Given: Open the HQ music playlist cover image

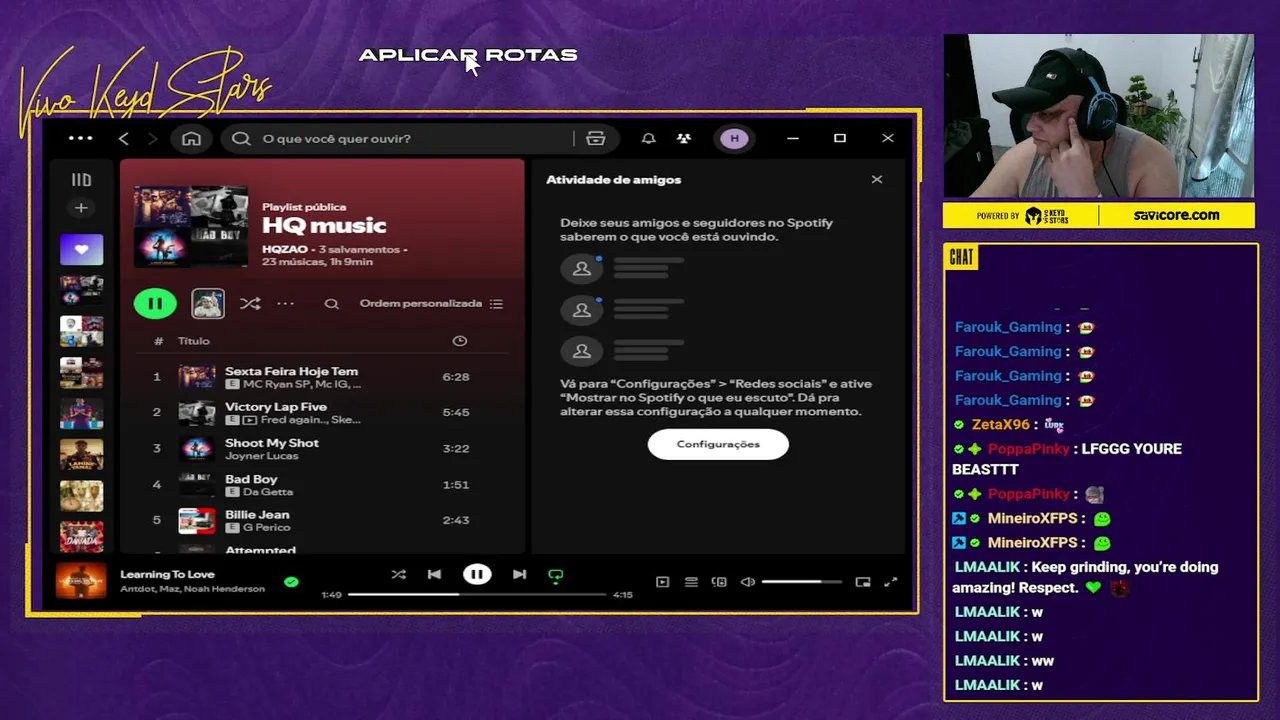Looking at the screenshot, I should click(191, 226).
